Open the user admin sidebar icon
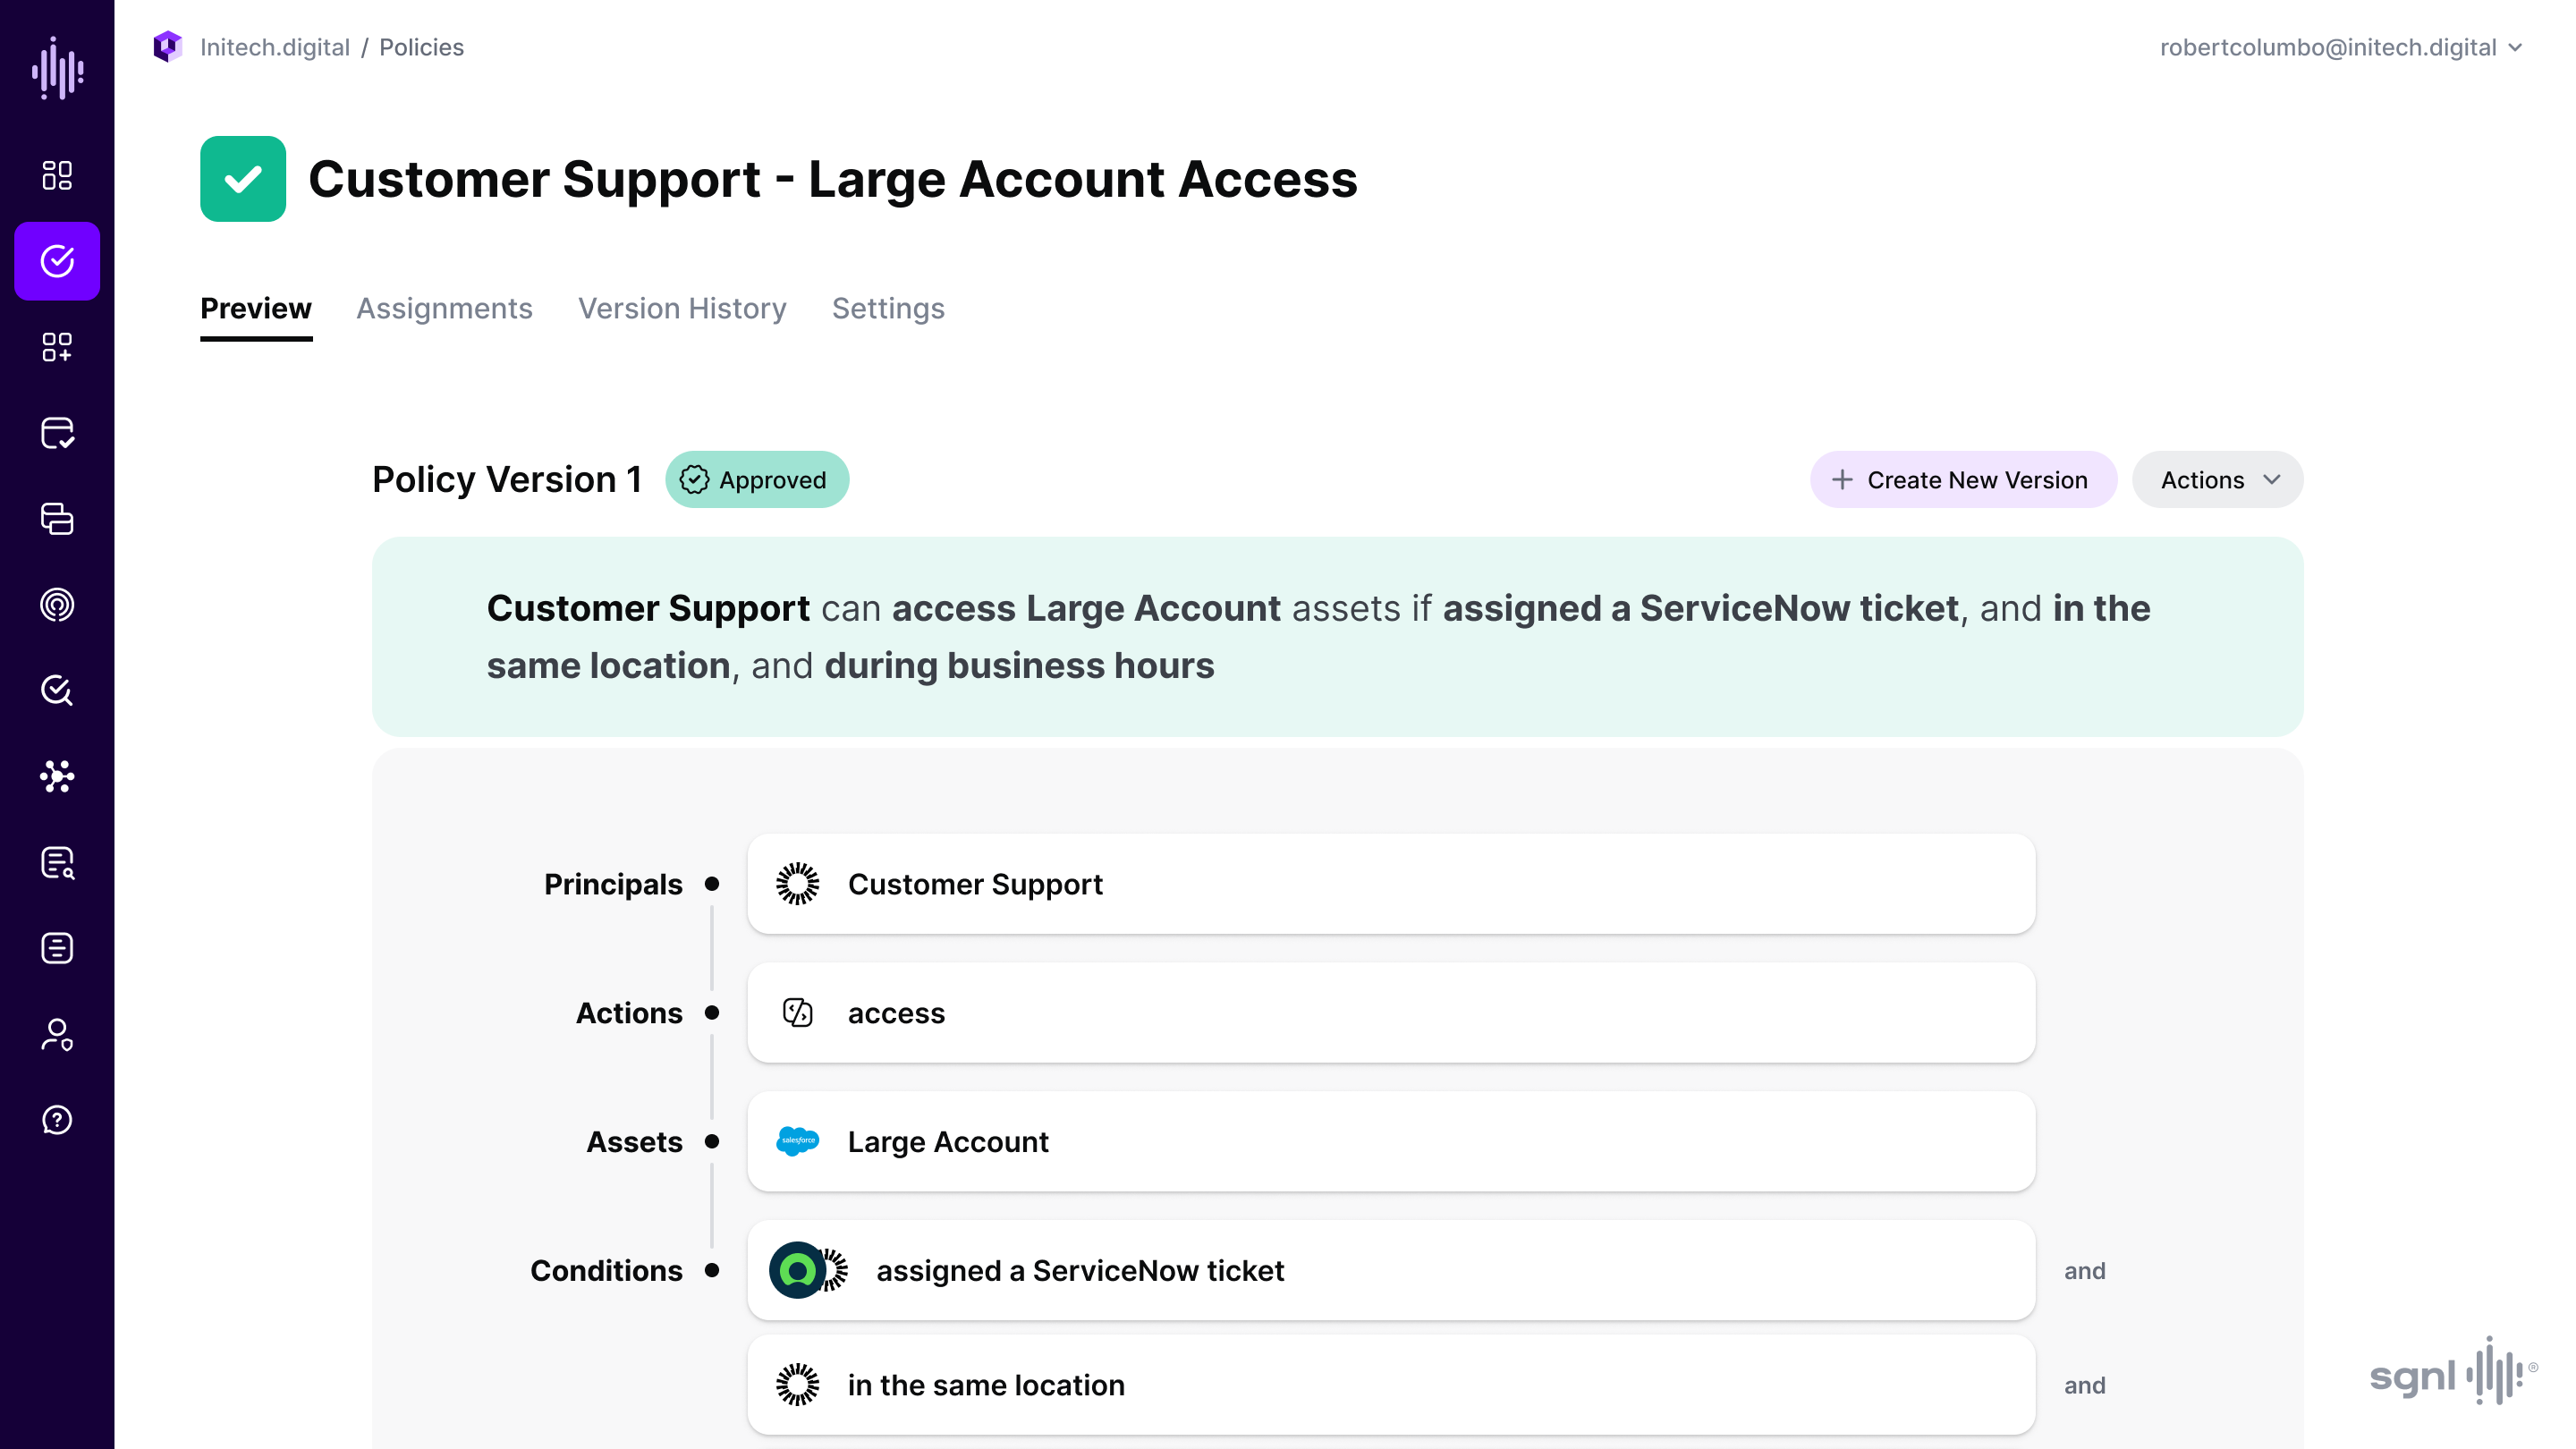Viewport: 2576px width, 1449px height. coord(57,1034)
